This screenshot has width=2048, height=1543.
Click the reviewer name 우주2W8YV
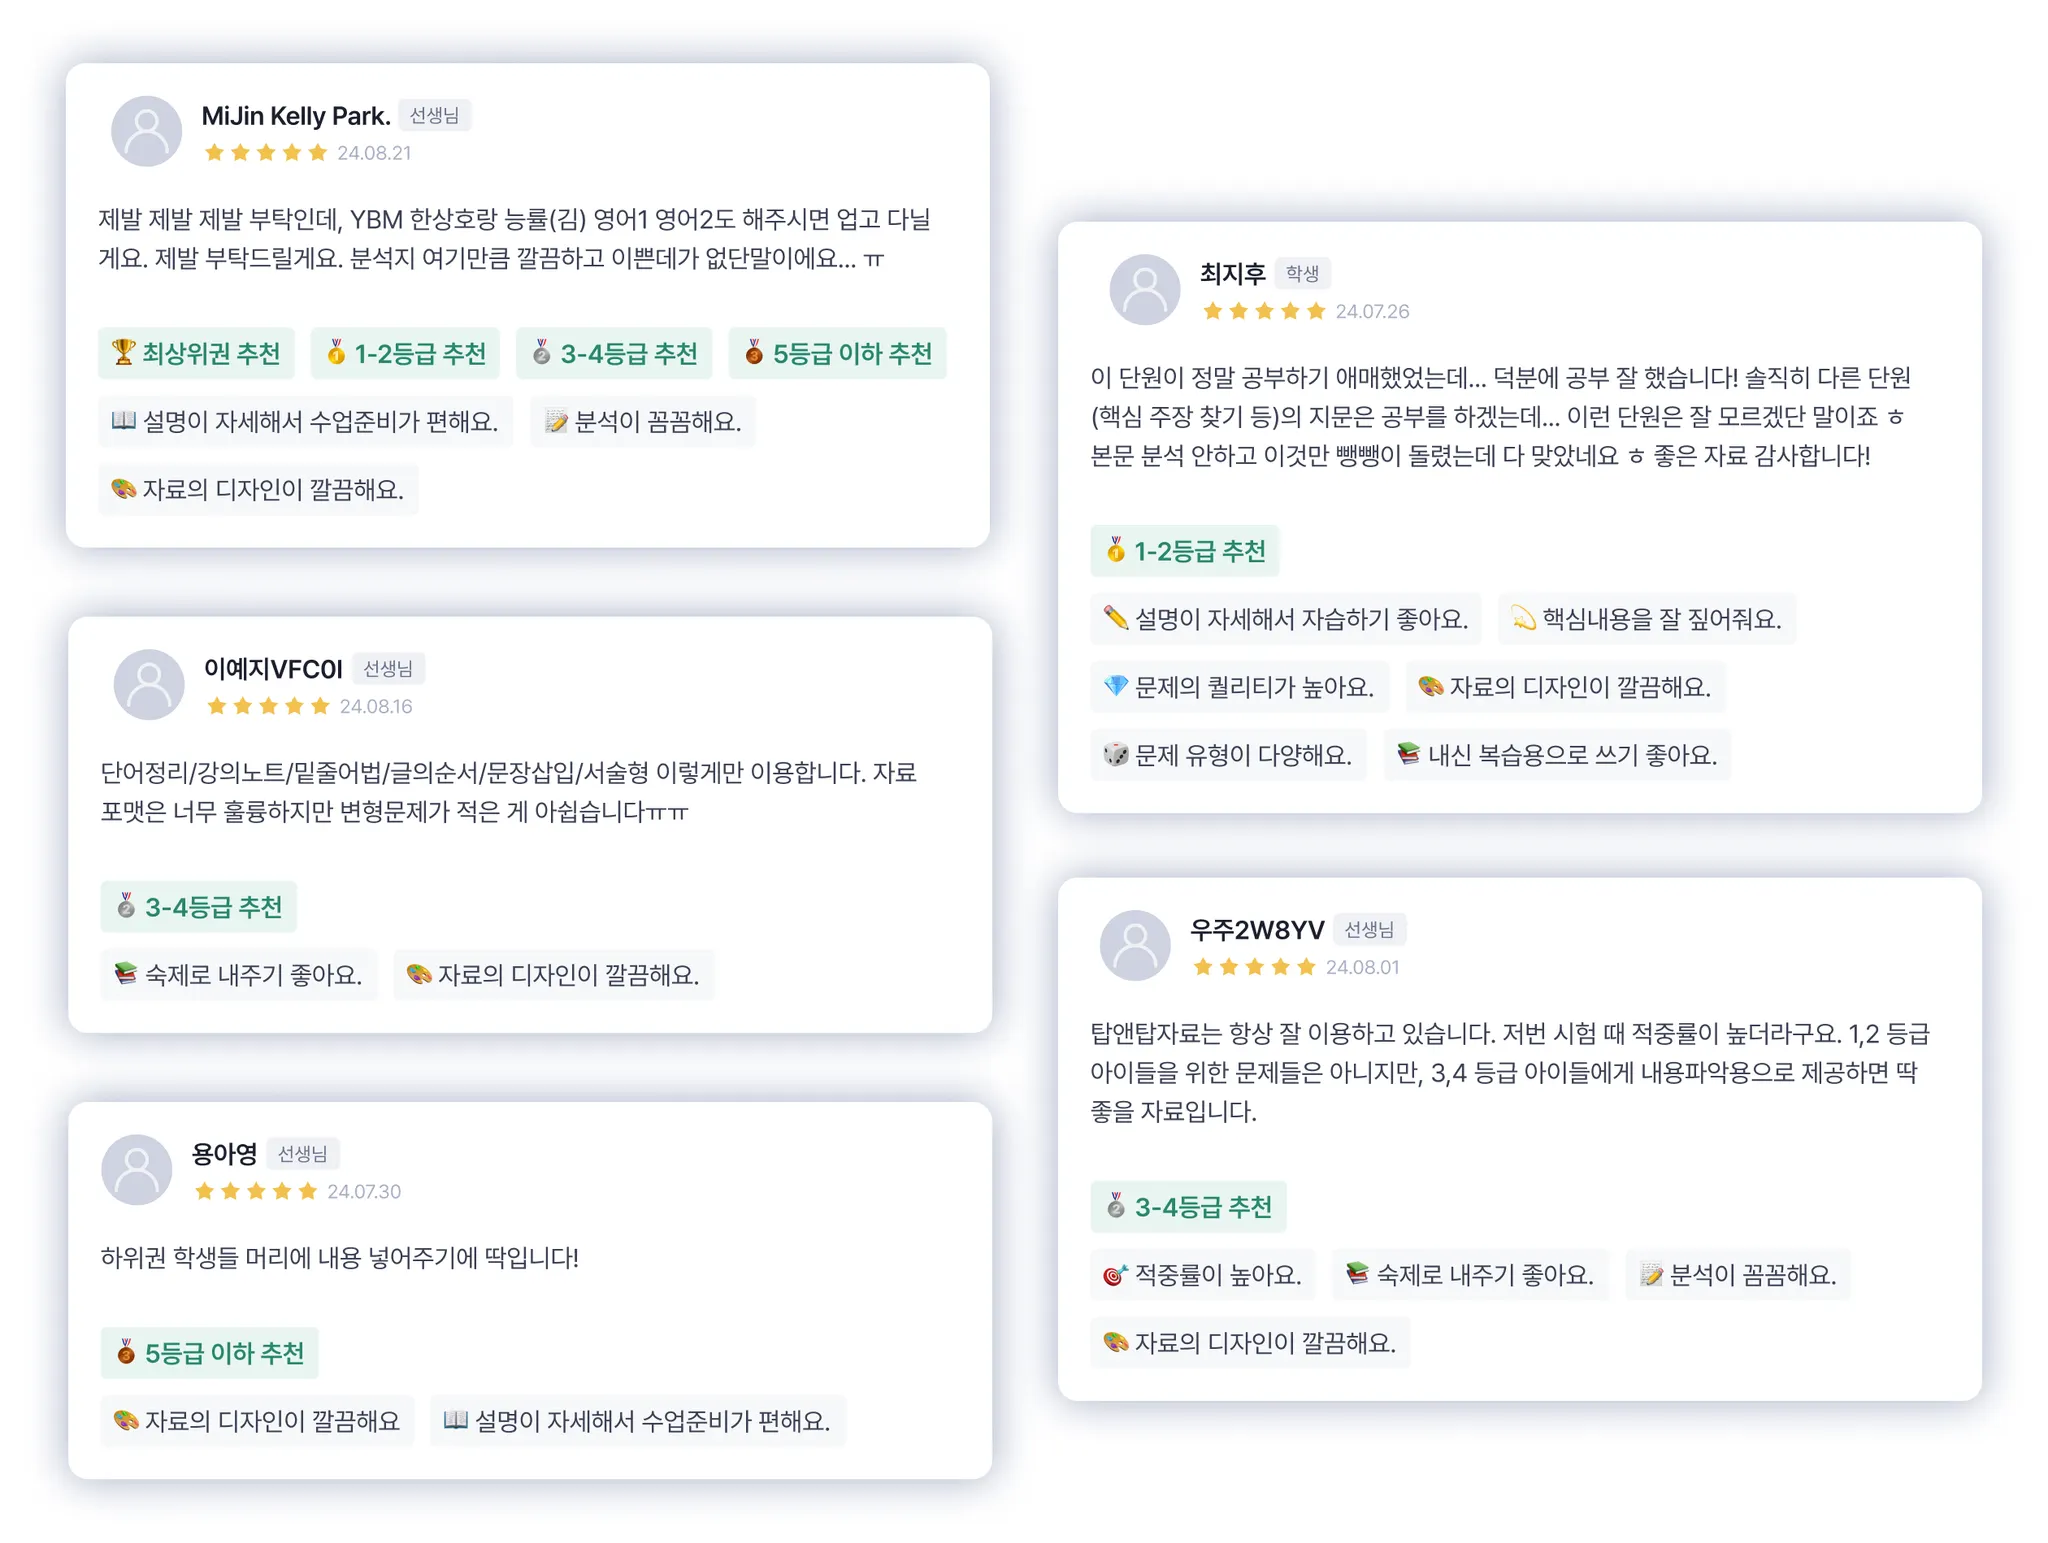[1256, 930]
